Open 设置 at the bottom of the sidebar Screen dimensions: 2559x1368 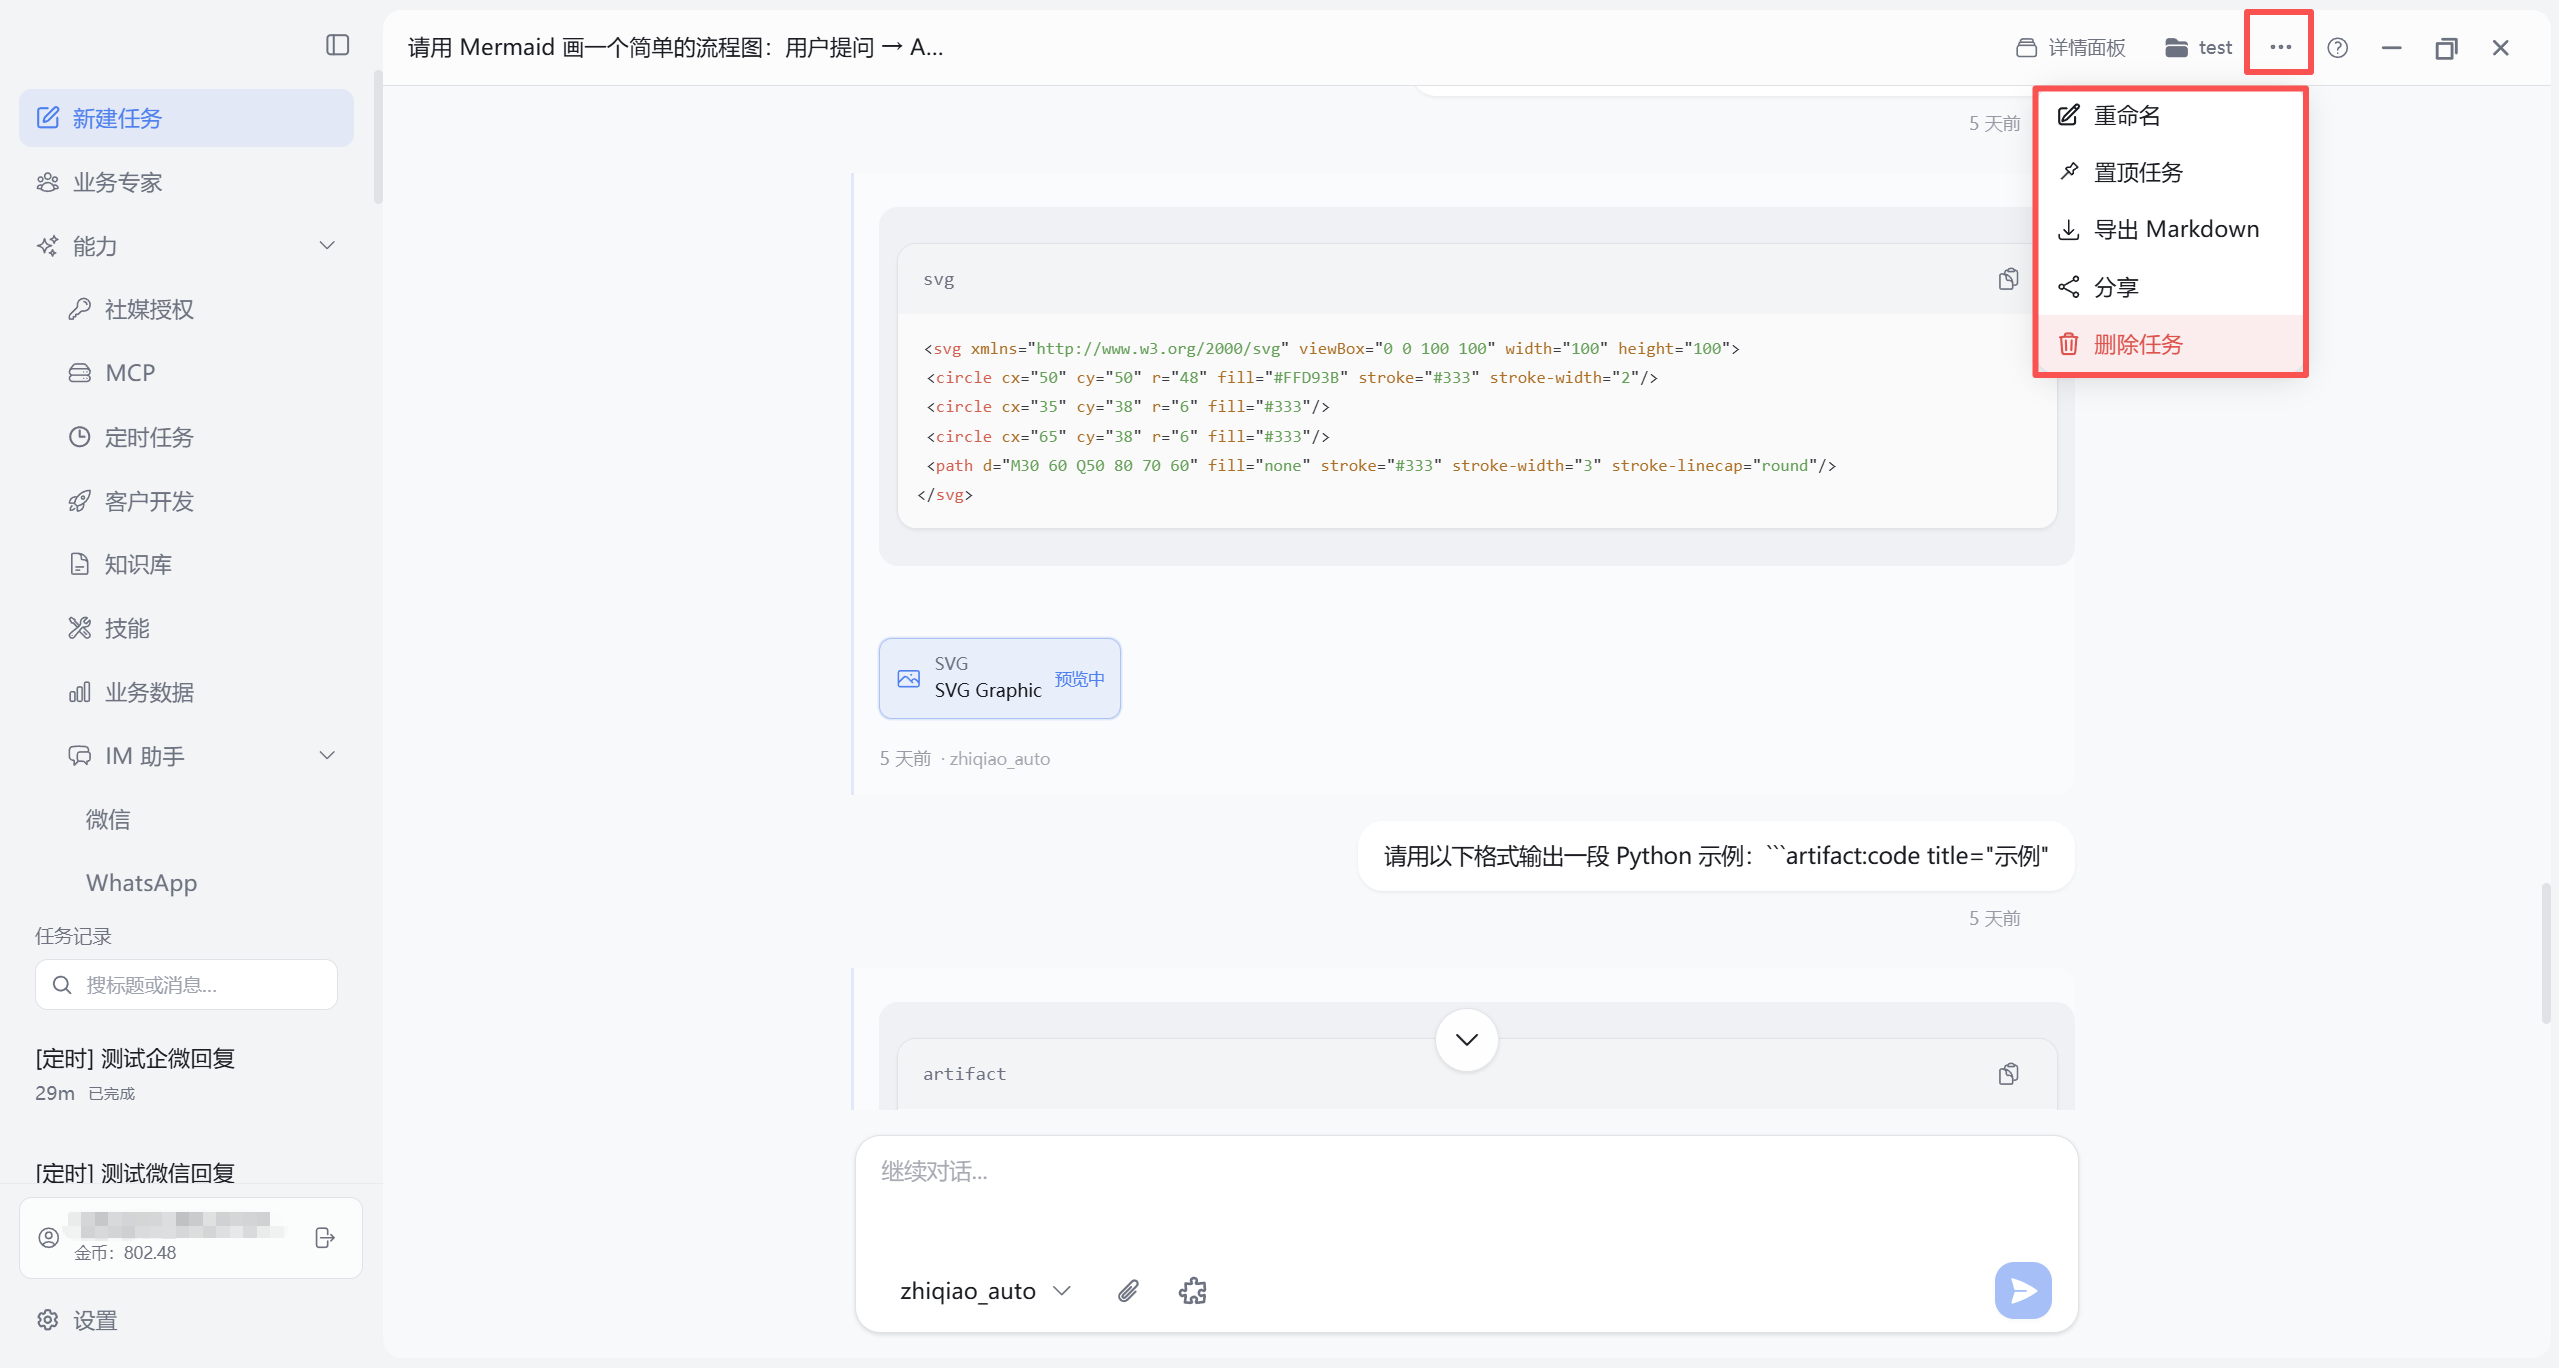78,1320
